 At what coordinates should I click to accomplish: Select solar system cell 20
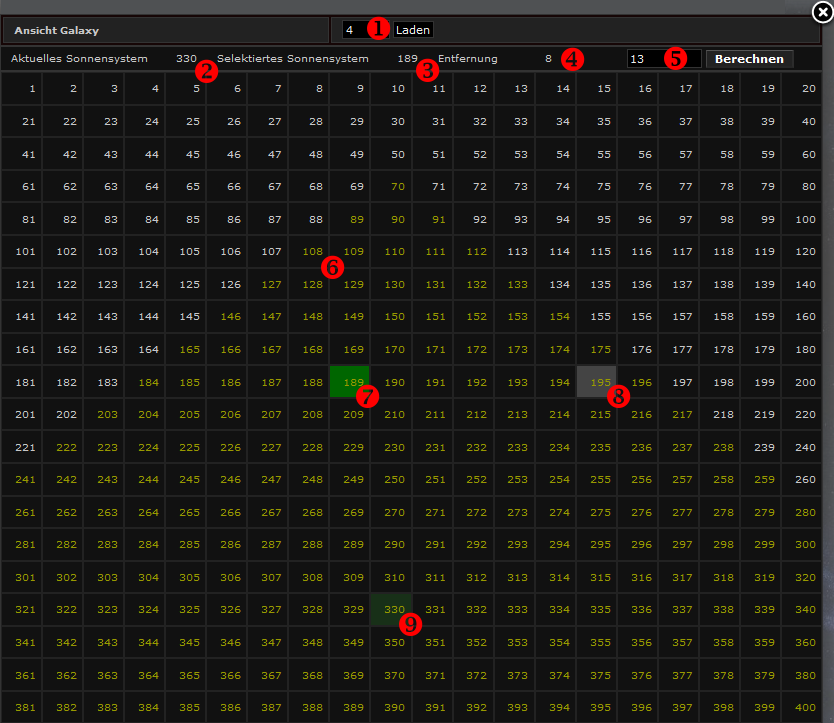tap(801, 88)
